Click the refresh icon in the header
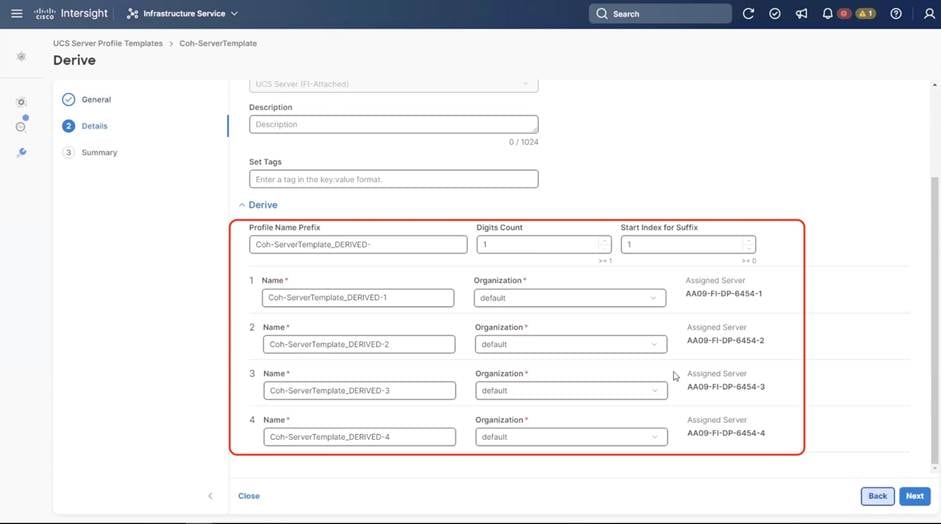Screen dimensions: 941x524 [748, 13]
